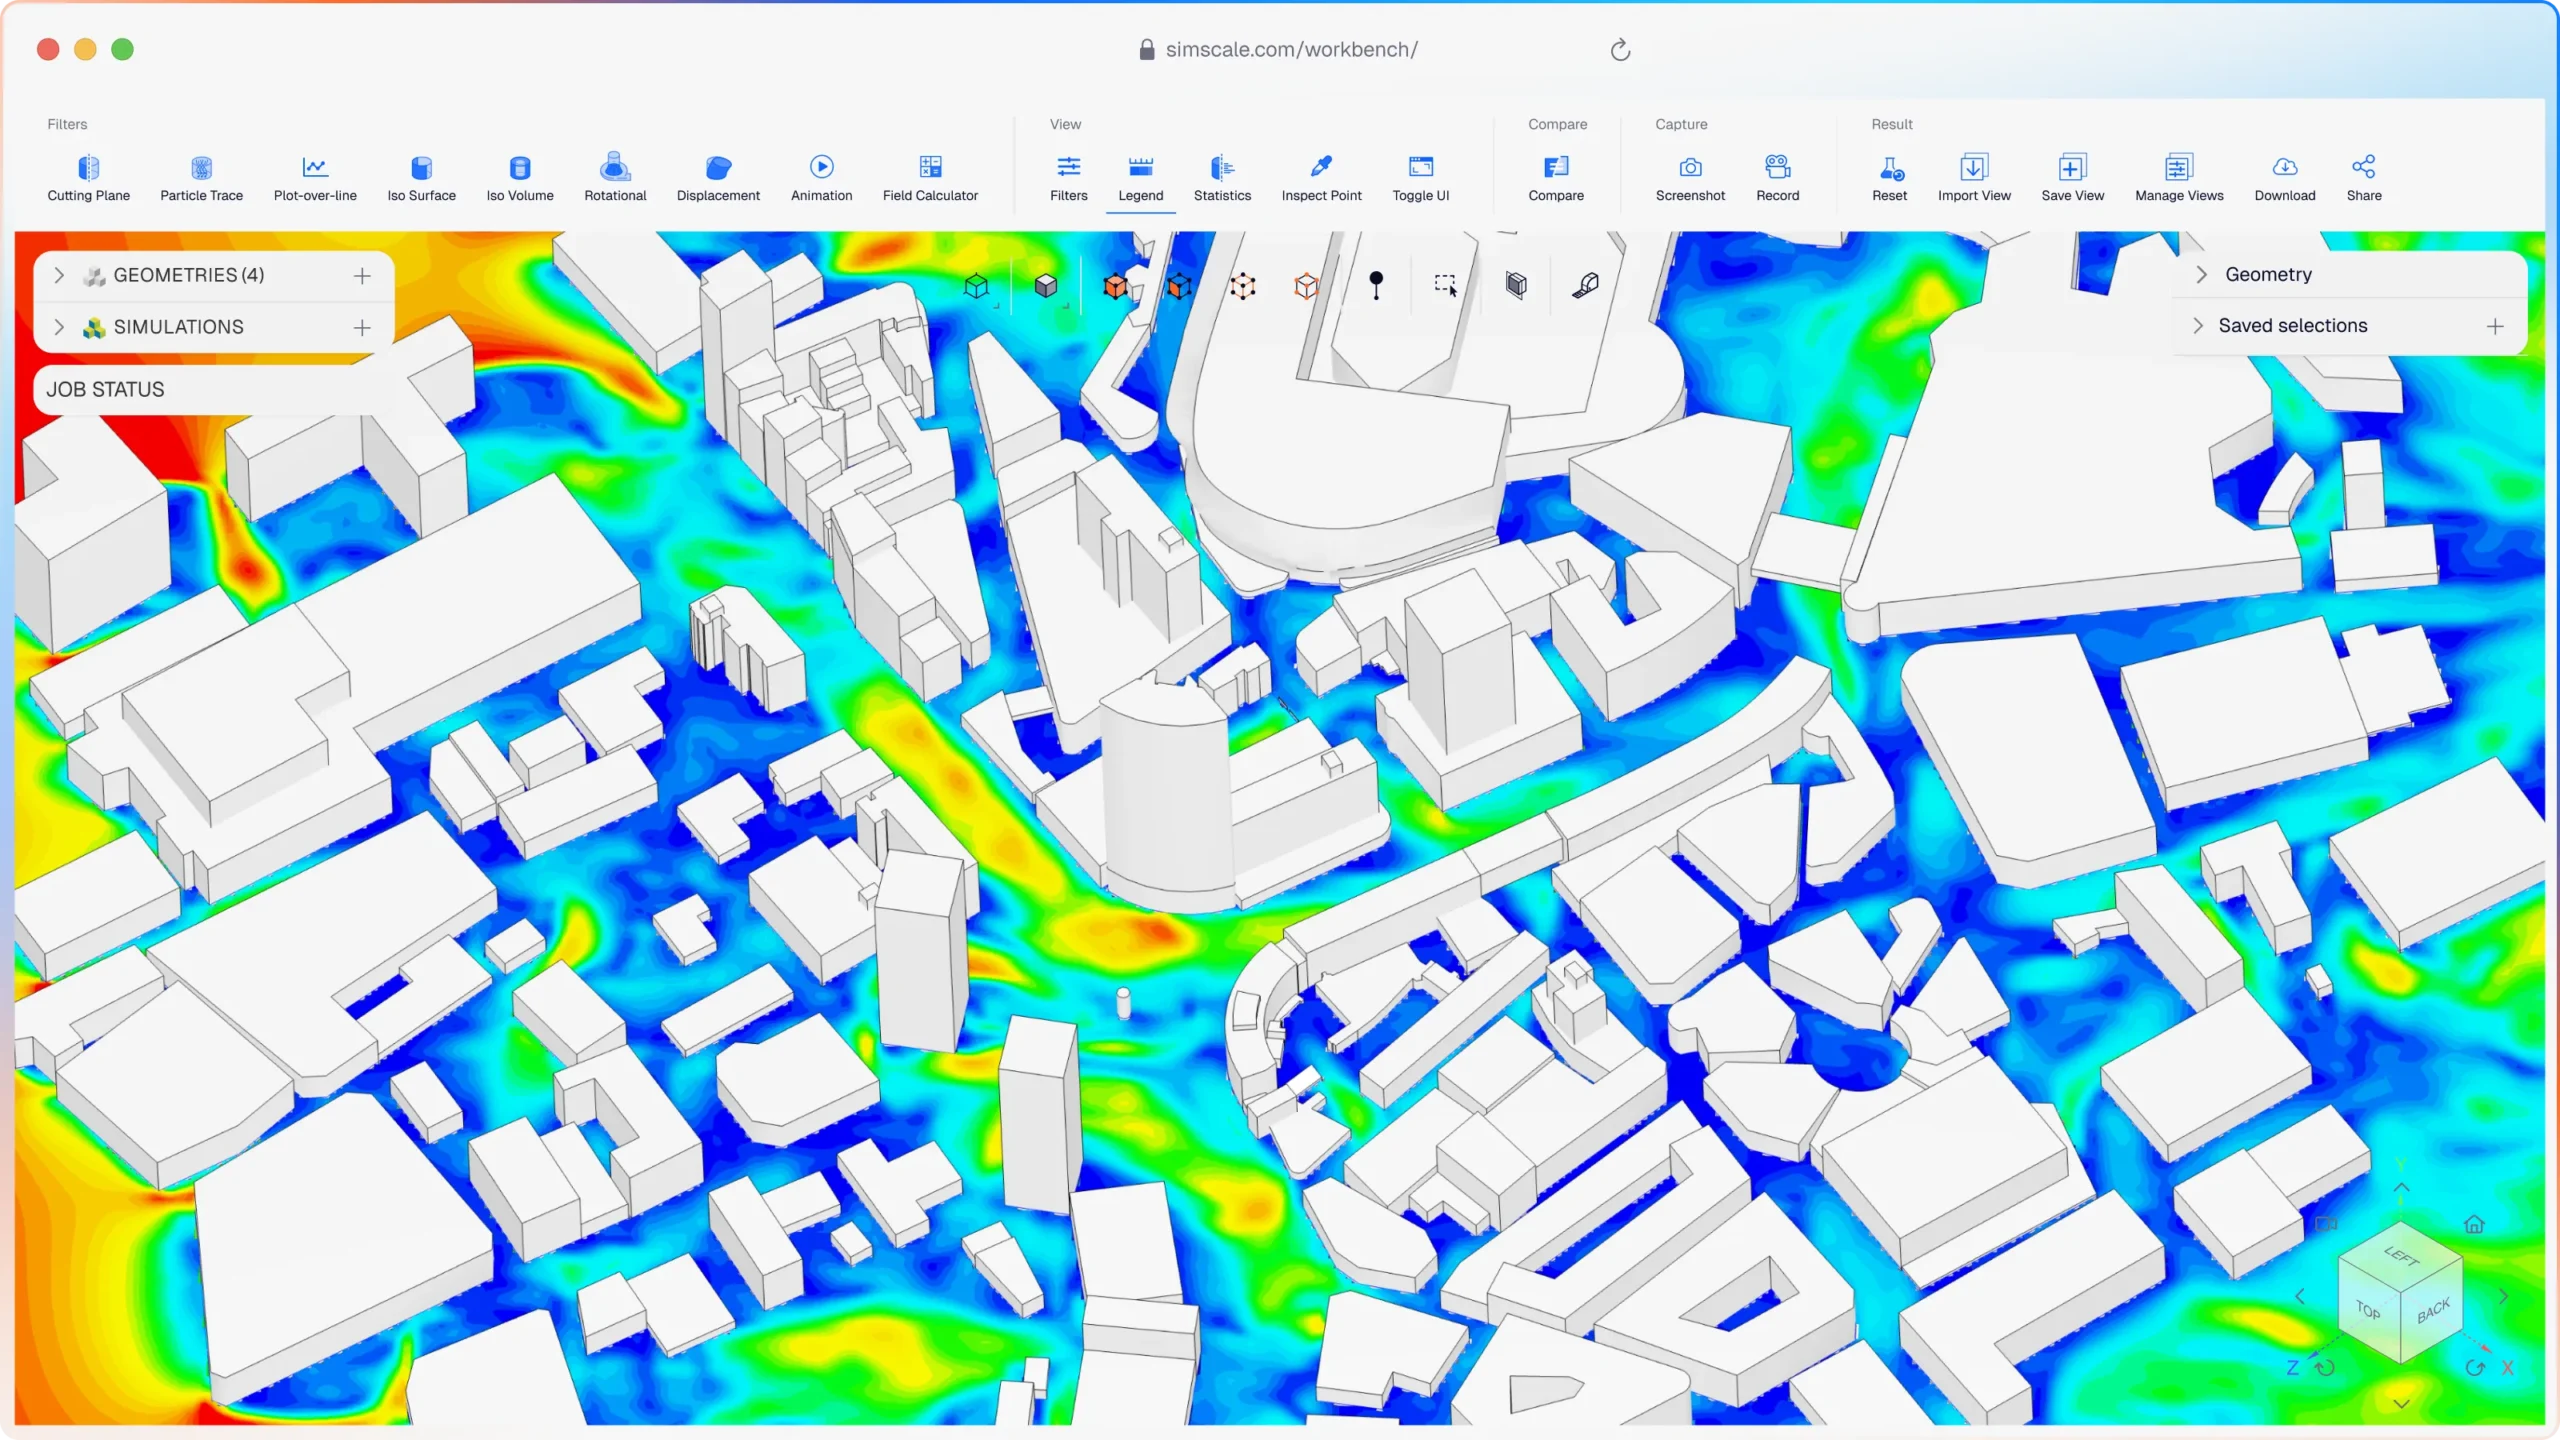Reset the result view
The image size is (2560, 1440).
(x=1889, y=178)
